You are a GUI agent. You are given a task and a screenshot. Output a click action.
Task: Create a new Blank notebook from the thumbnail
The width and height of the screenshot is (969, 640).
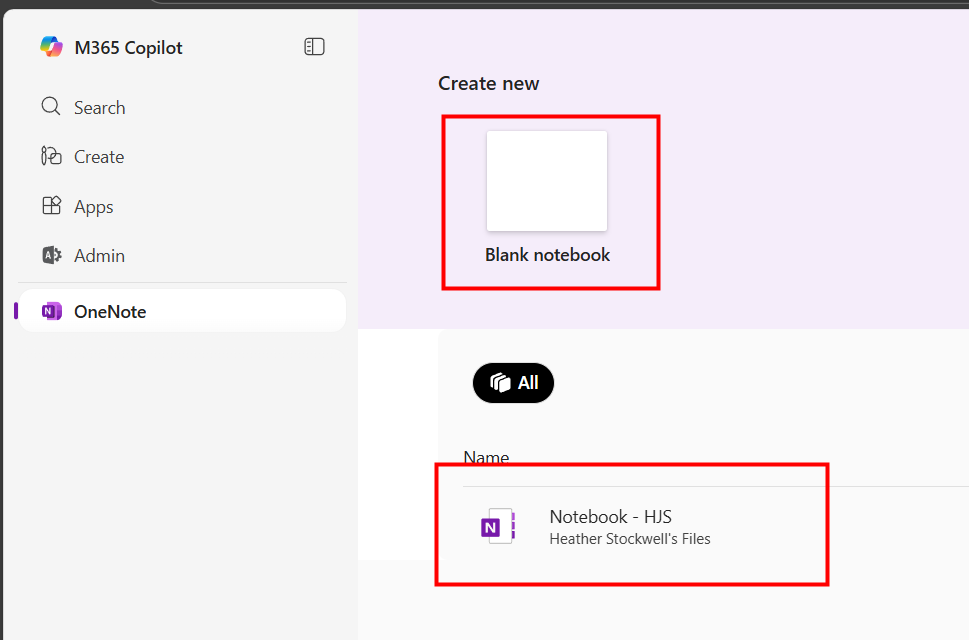coord(547,181)
